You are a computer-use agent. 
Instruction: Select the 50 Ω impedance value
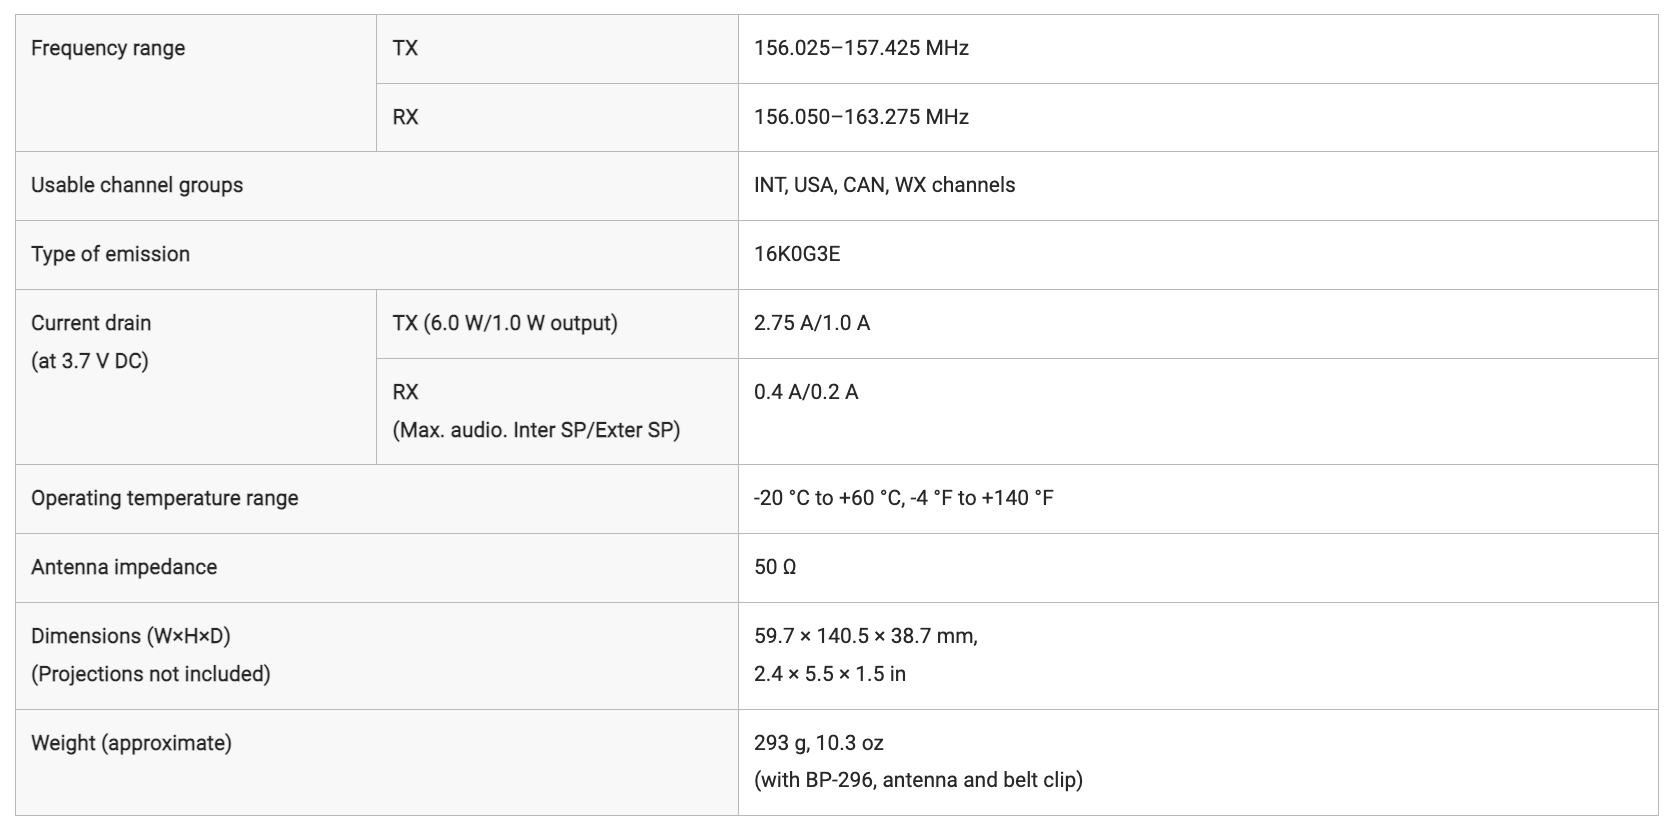775,567
